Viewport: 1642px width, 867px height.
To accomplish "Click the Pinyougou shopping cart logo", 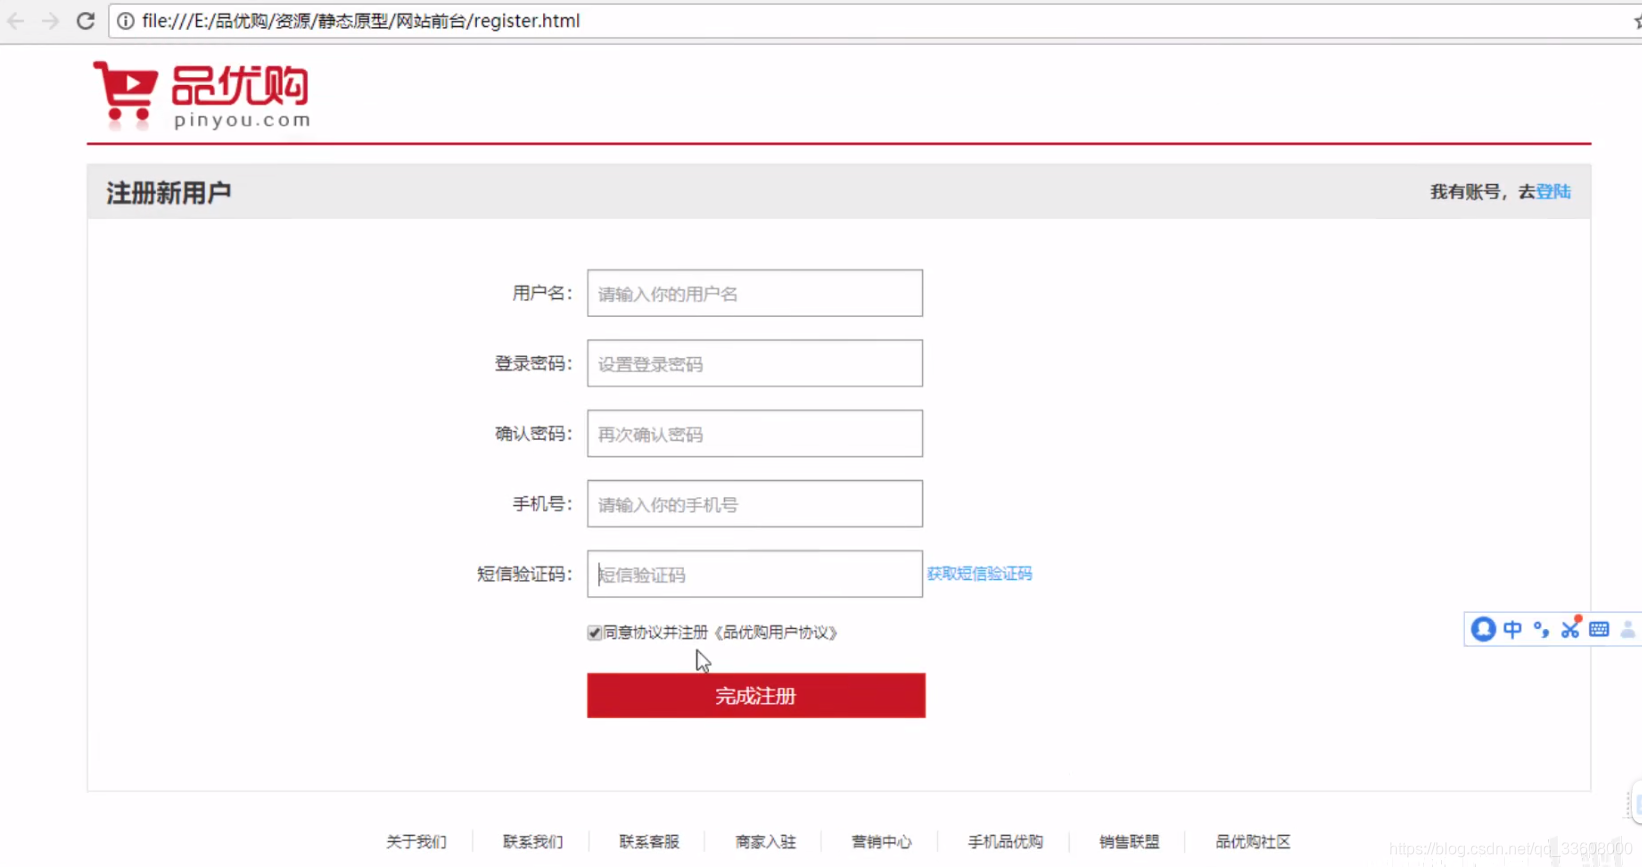I will pyautogui.click(x=125, y=95).
